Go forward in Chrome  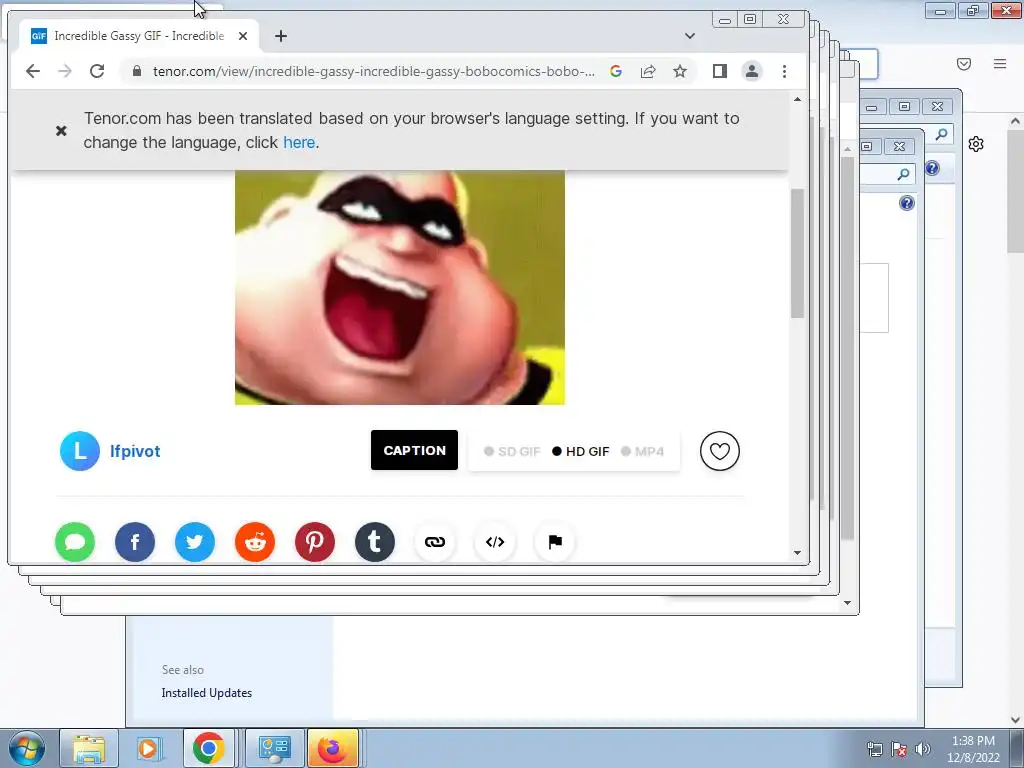(x=65, y=71)
